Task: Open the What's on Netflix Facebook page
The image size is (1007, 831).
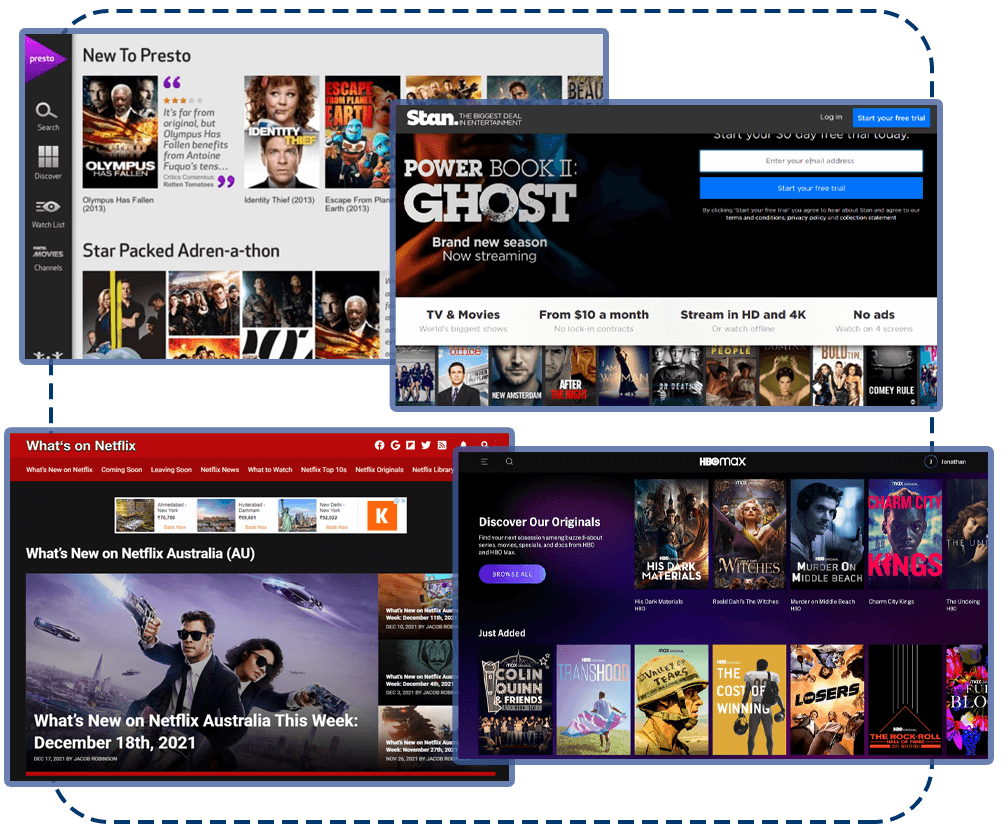Action: click(x=380, y=445)
